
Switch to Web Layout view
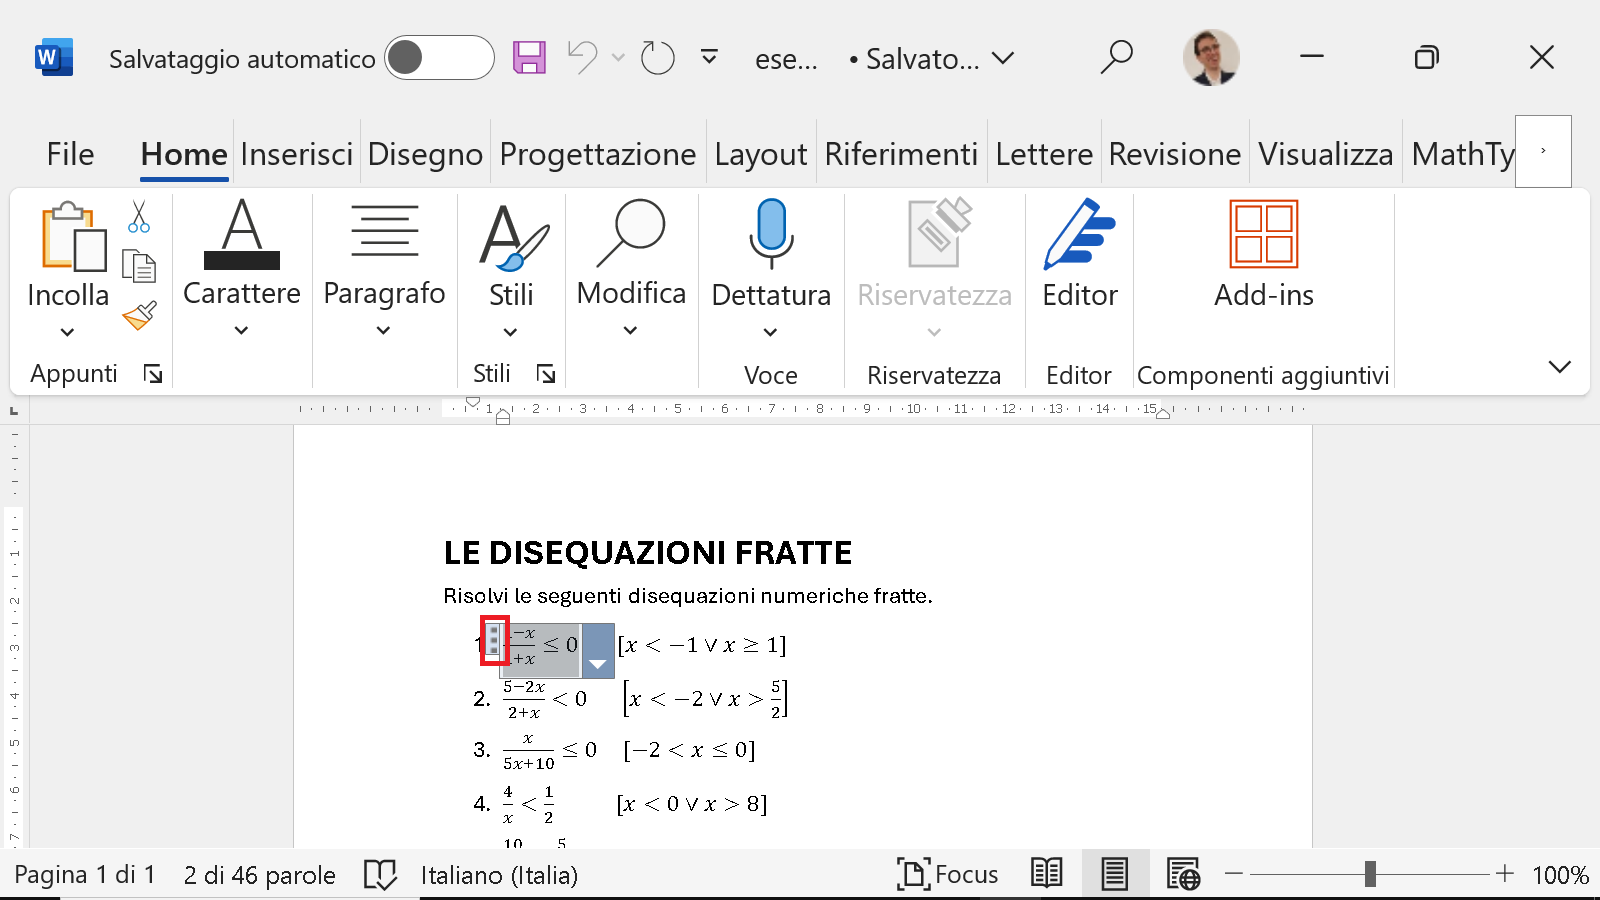[1183, 874]
